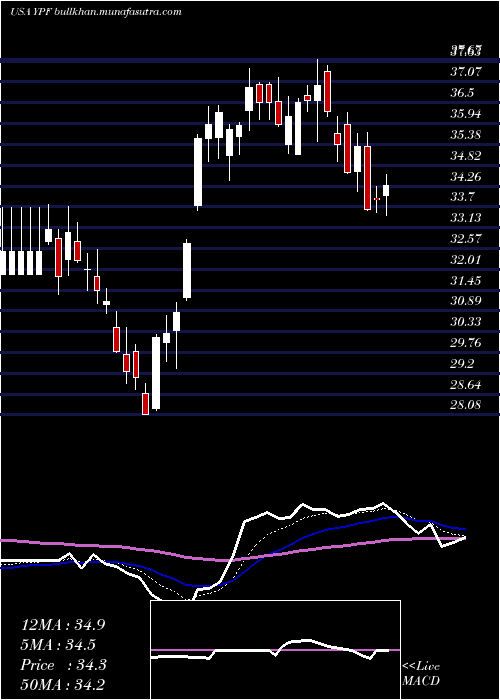
Task: Click the tall white gap-up candle near 35.38
Action: 198,172
